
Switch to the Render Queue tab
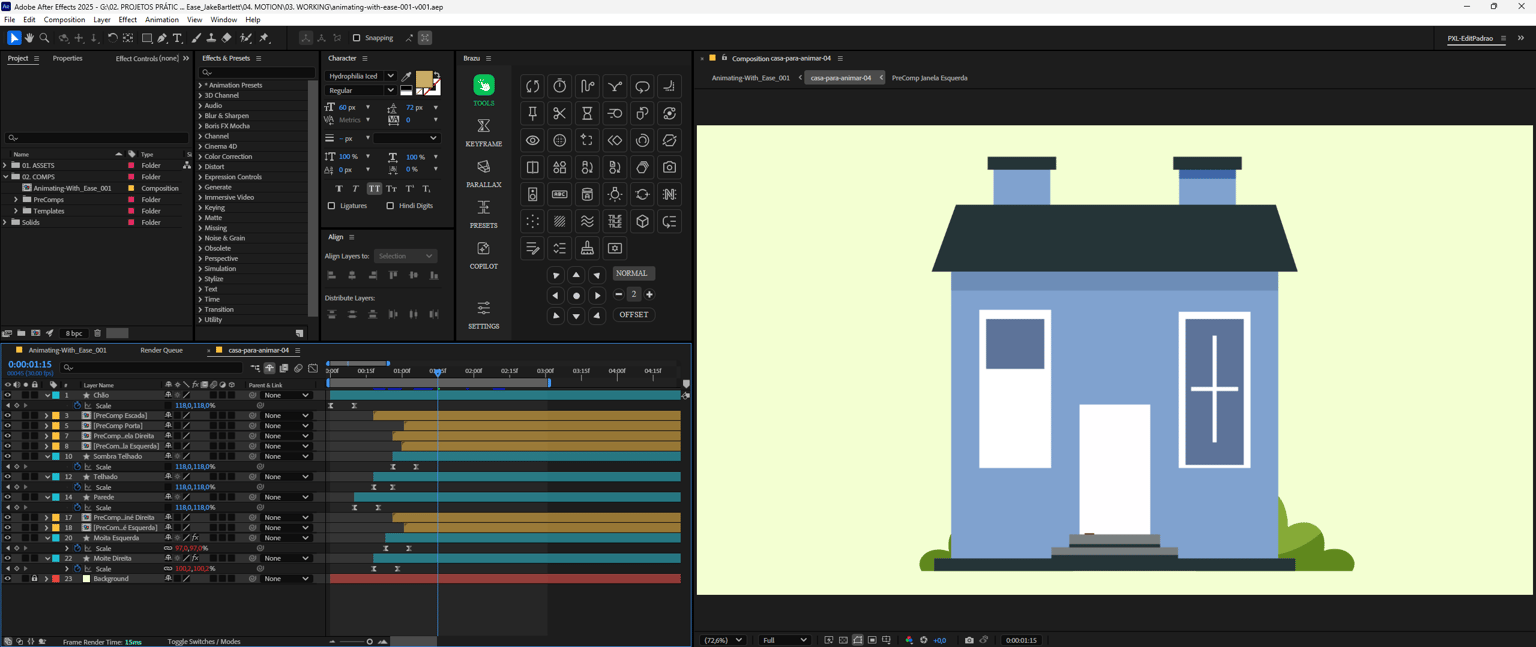click(161, 350)
